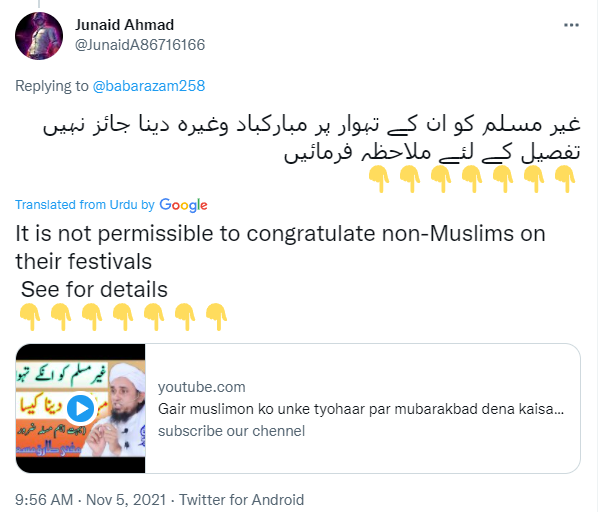The image size is (600, 512).
Task: Click the original Urdu tweet text
Action: 320,142
